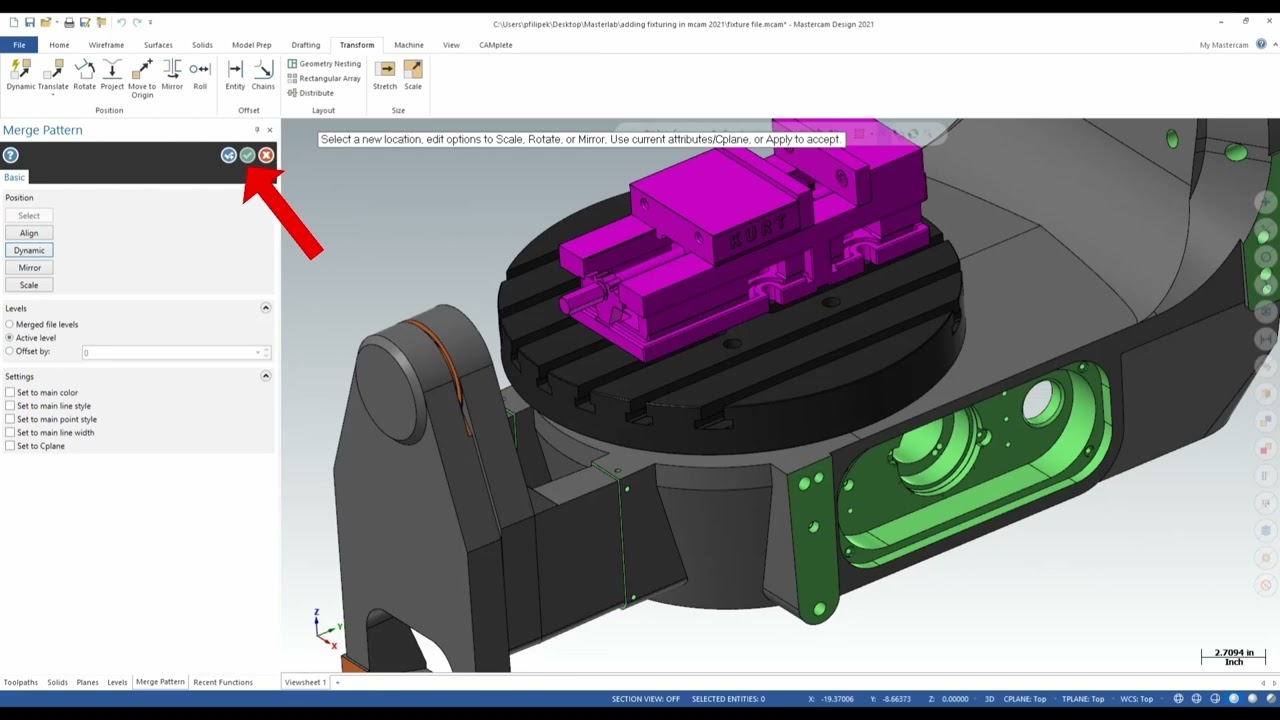Undo last action in quick access toolbar
This screenshot has height=720, width=1280.
click(x=121, y=22)
